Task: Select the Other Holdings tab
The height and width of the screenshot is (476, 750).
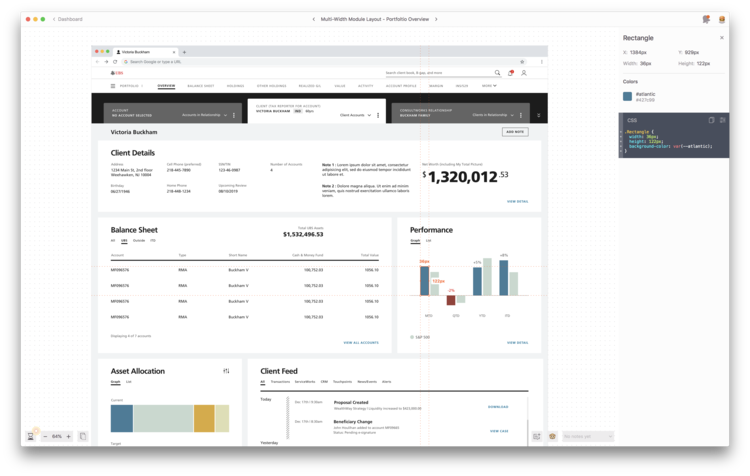Action: coord(271,86)
